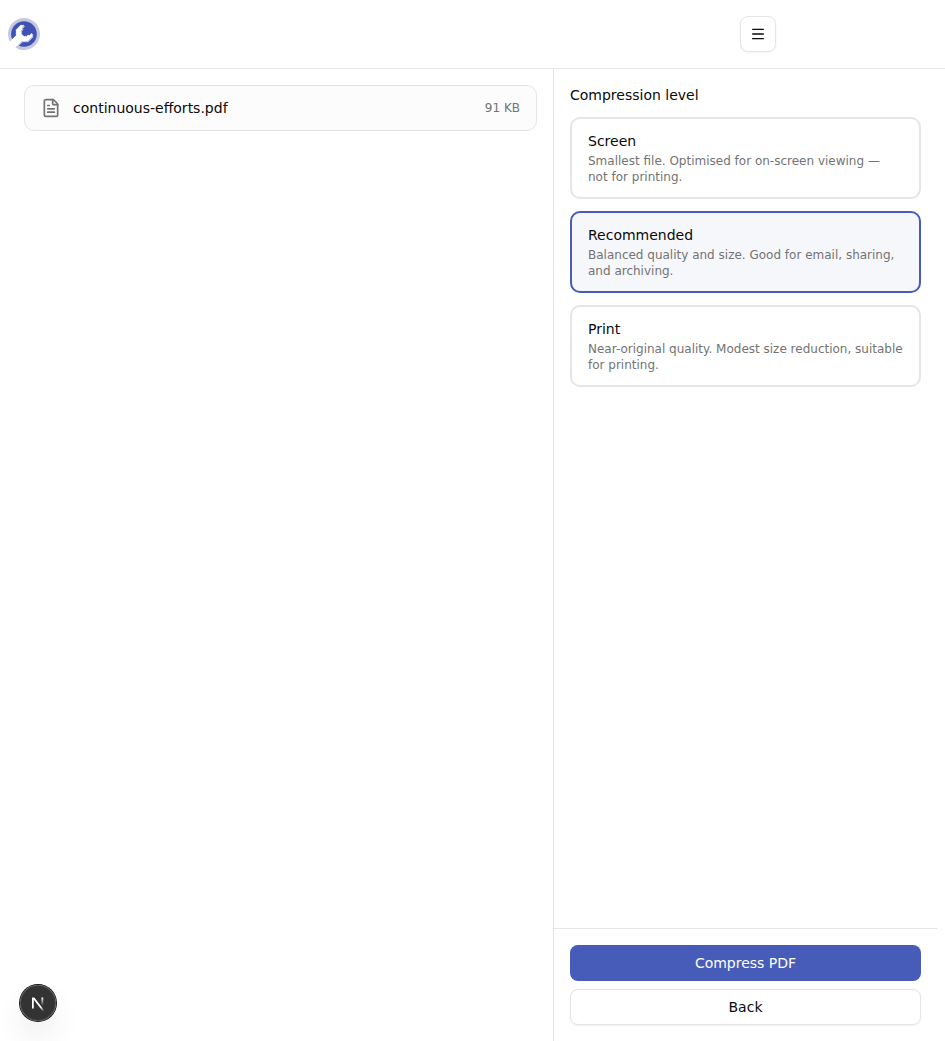
Task: Choose the smallest file option for on-screen viewing
Action: click(745, 157)
